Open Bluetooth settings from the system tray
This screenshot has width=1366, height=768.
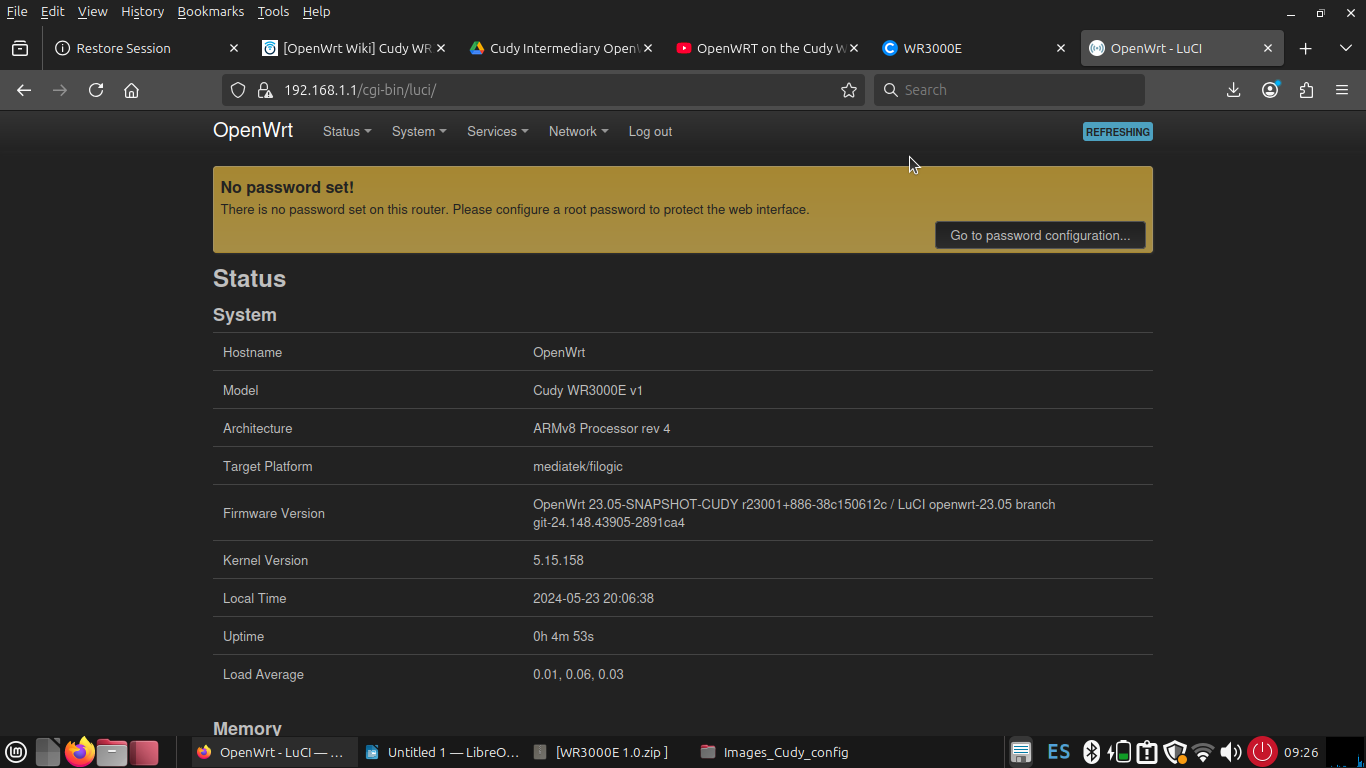point(1089,751)
